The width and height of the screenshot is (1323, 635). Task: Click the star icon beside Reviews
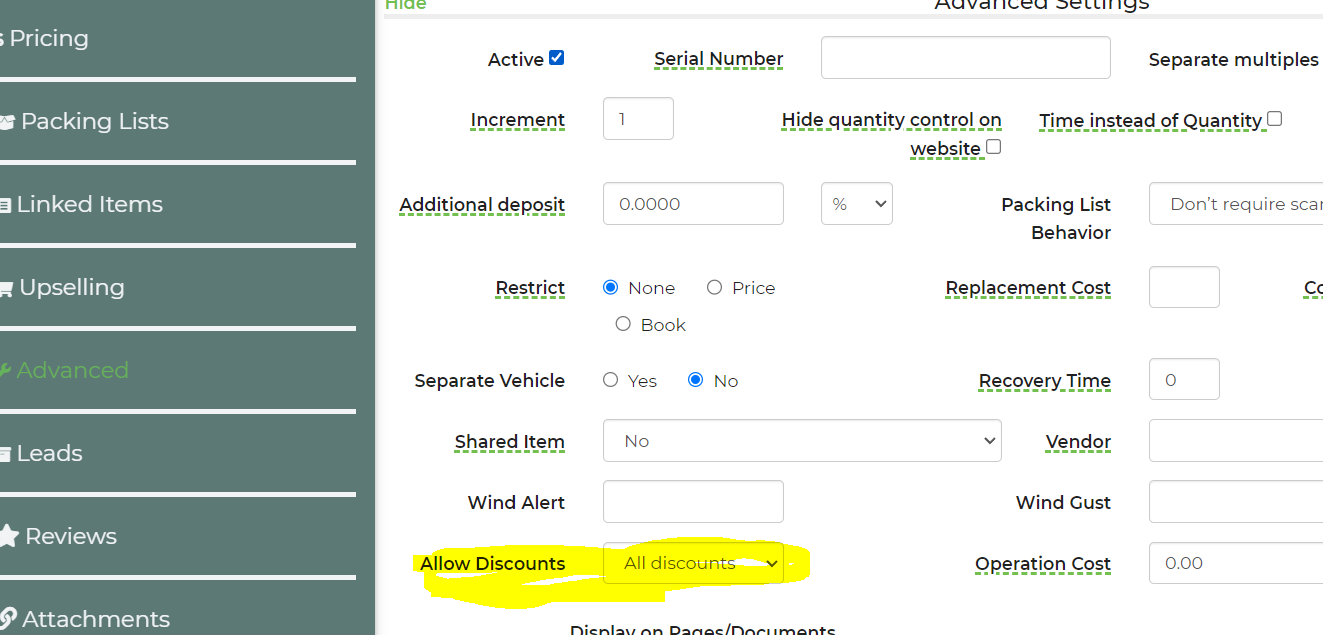click(8, 537)
